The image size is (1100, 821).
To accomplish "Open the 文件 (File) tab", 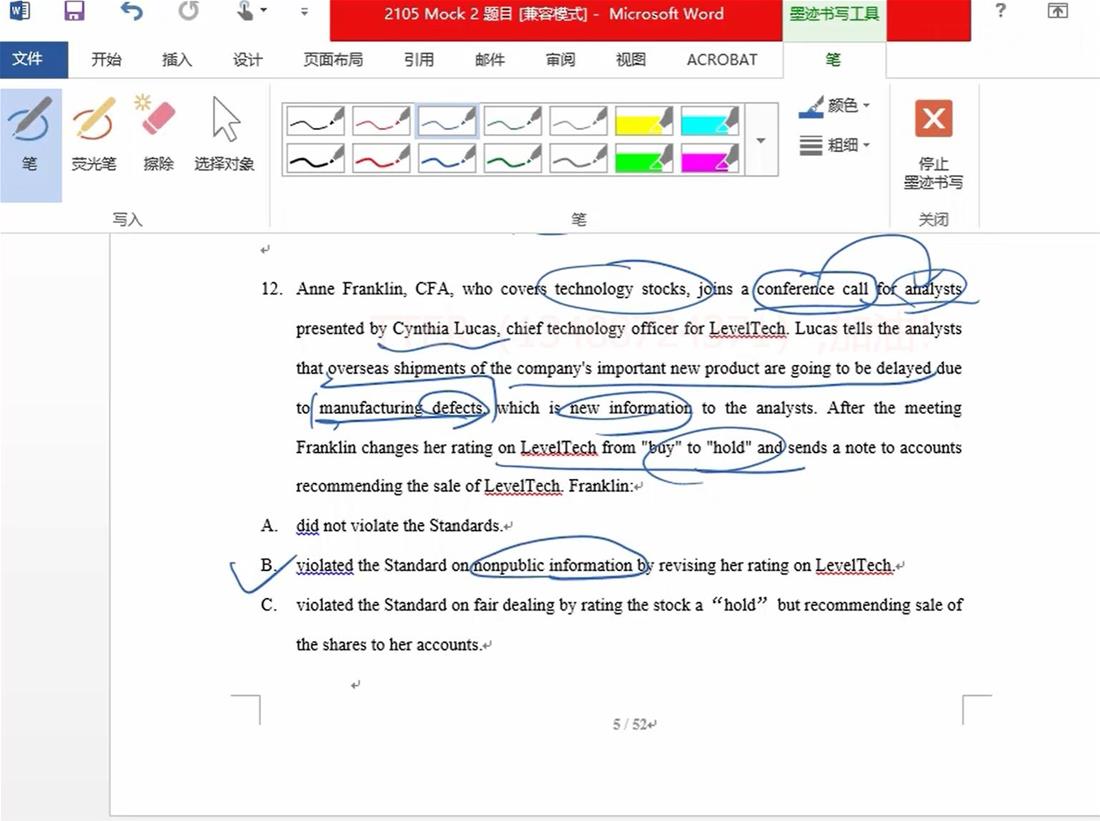I will (28, 60).
